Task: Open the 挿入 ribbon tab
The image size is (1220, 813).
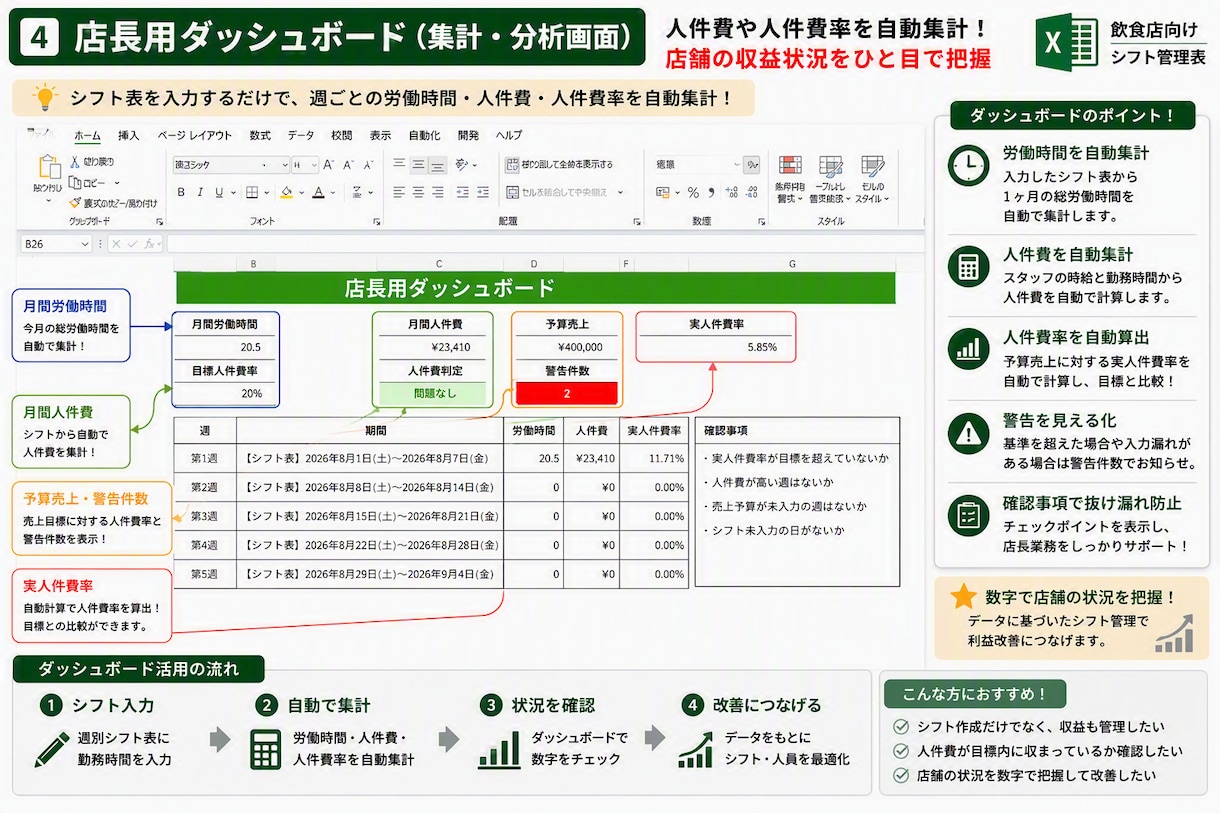Action: click(x=128, y=135)
